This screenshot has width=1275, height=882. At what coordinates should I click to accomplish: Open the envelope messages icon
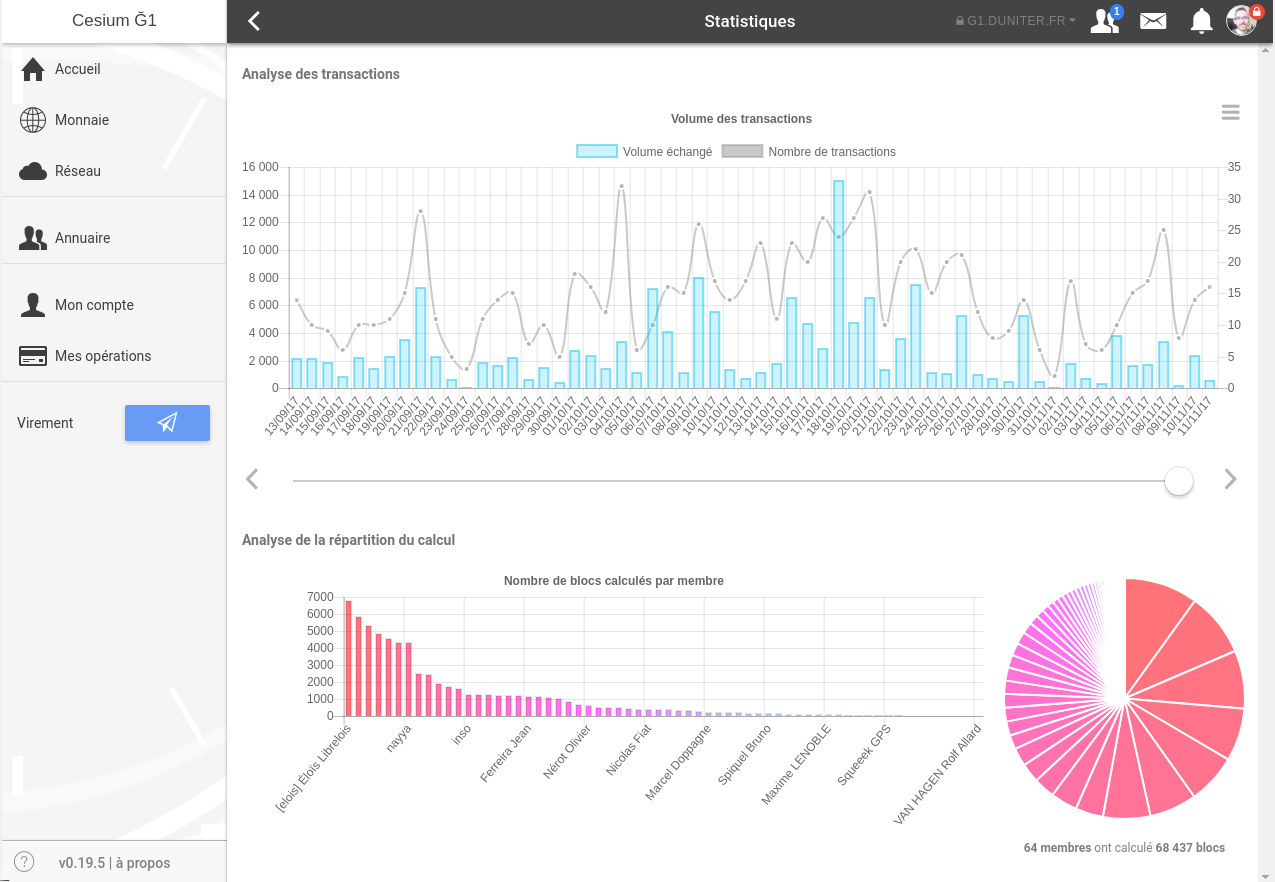(x=1153, y=21)
